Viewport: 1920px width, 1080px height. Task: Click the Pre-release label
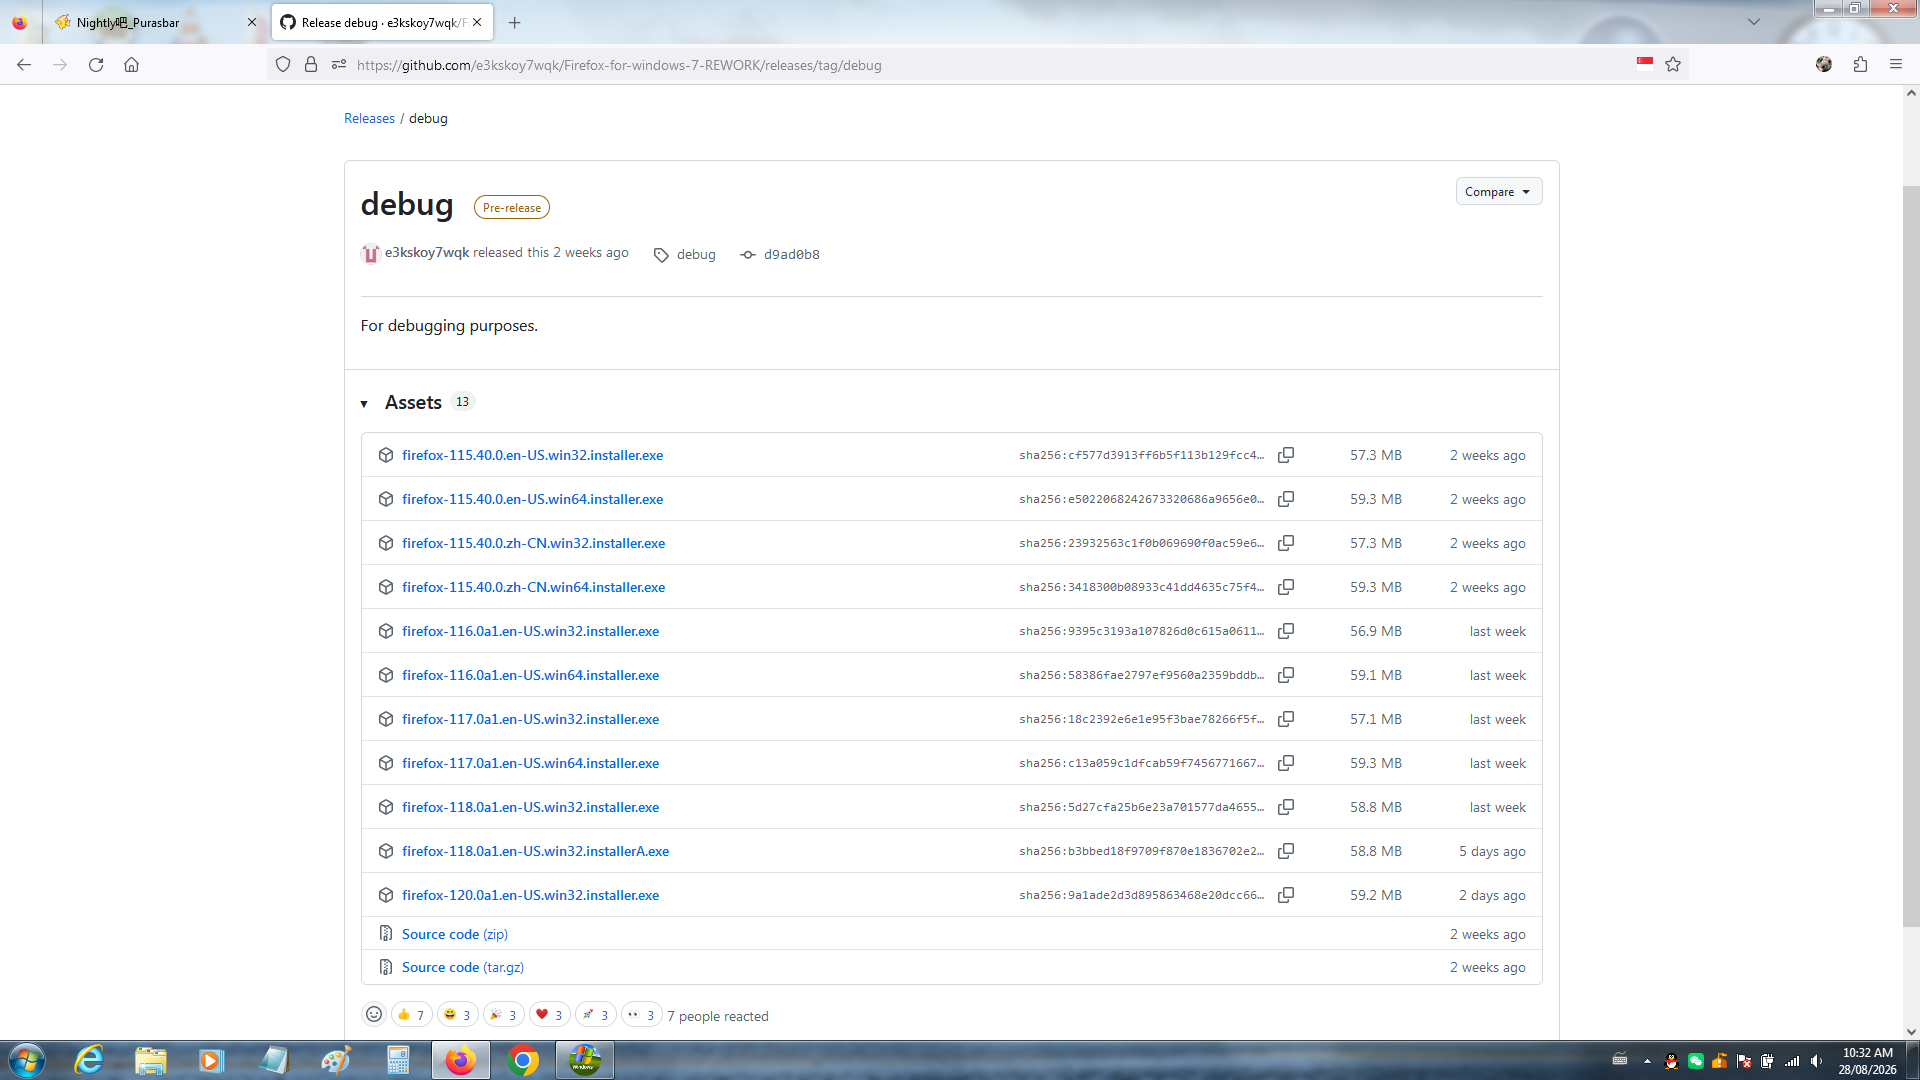[x=512, y=207]
